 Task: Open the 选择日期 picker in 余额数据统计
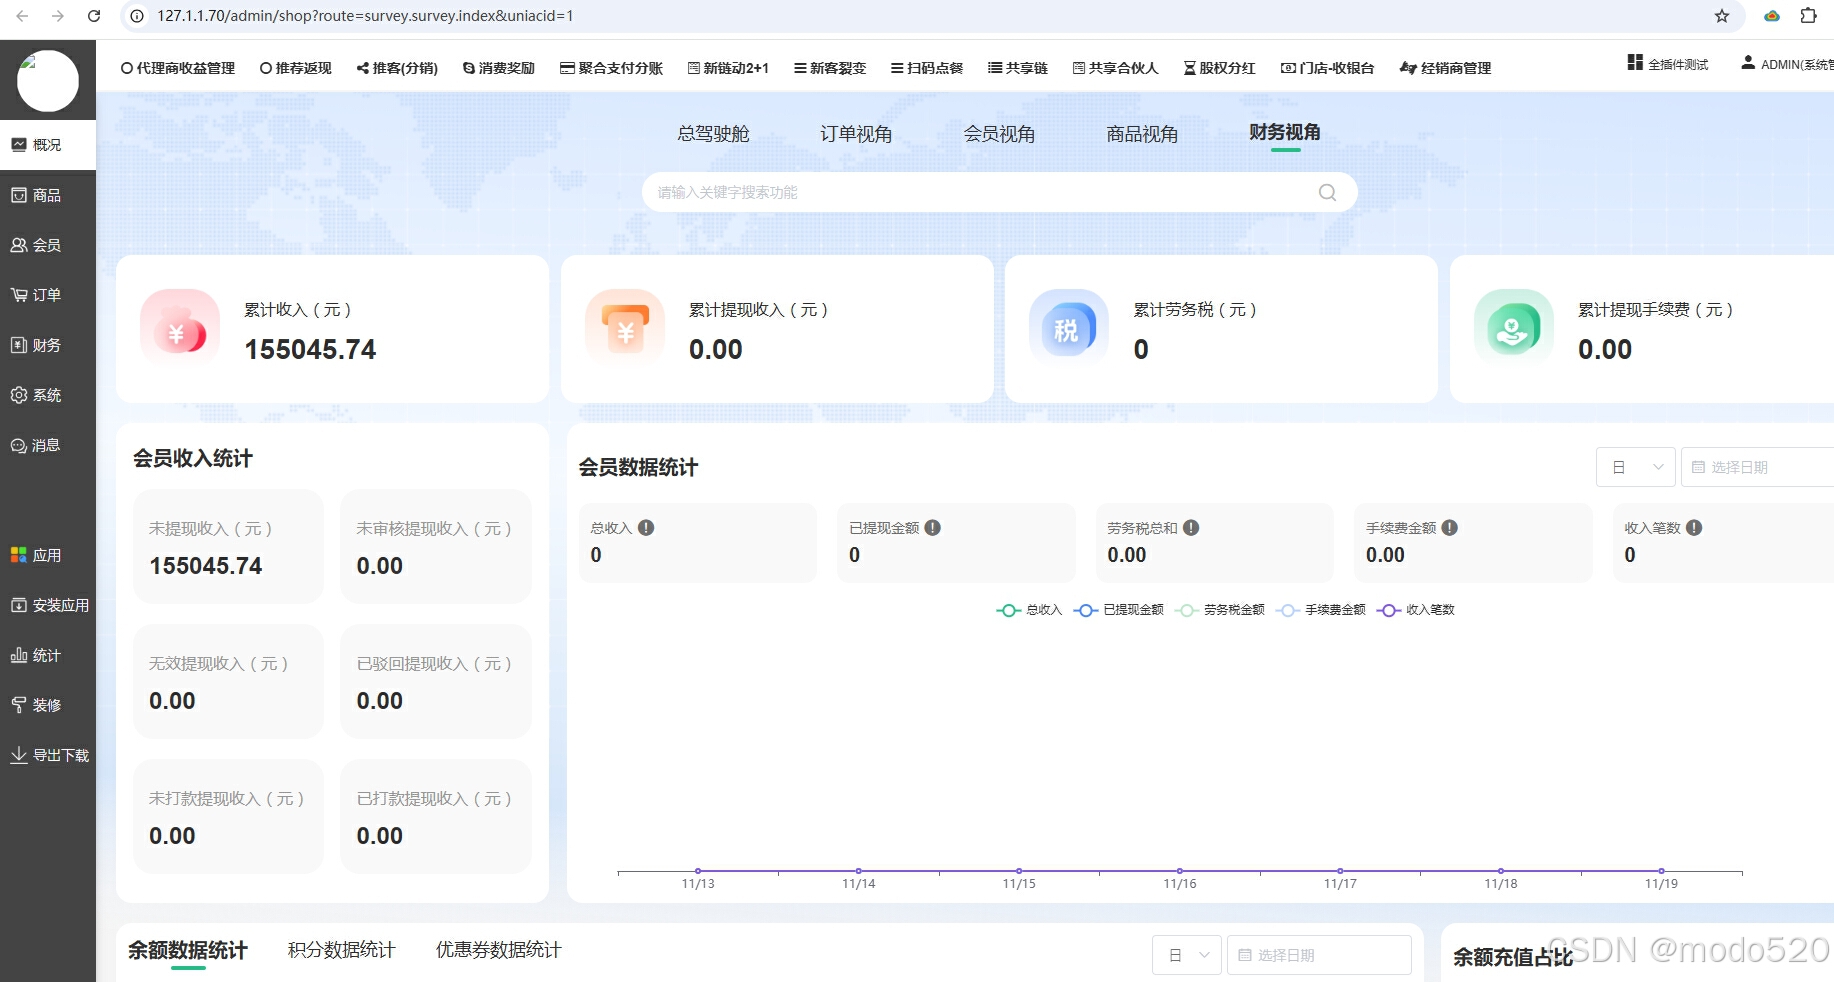click(x=1319, y=955)
